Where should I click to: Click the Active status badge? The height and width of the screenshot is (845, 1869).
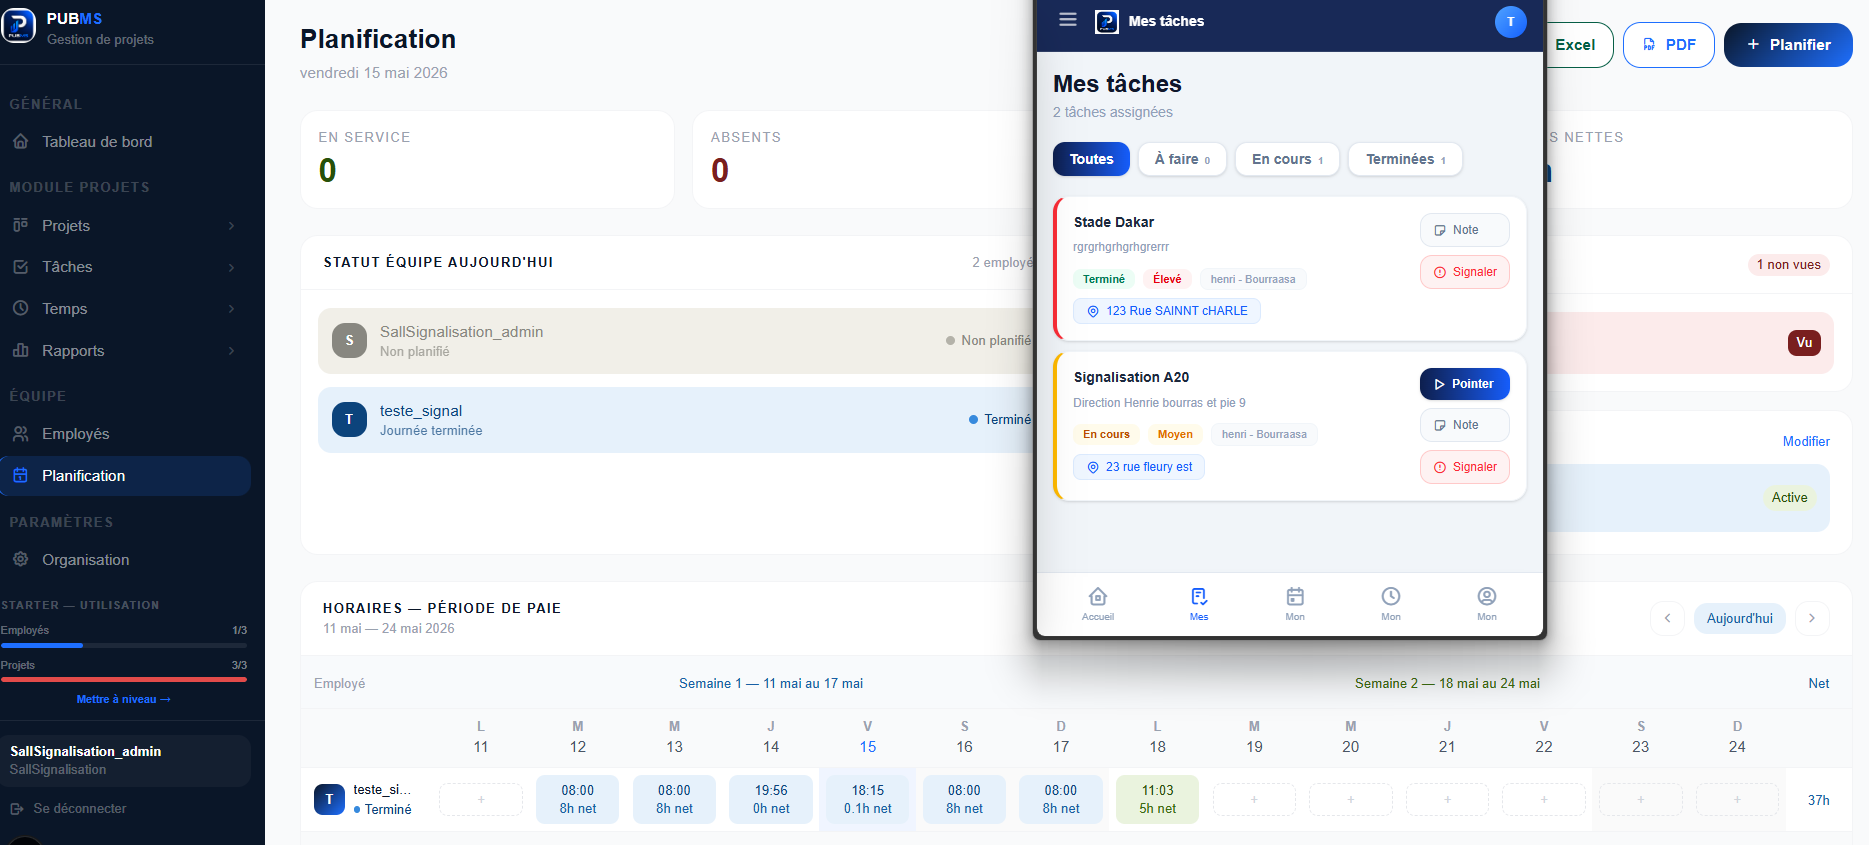pyautogui.click(x=1789, y=497)
